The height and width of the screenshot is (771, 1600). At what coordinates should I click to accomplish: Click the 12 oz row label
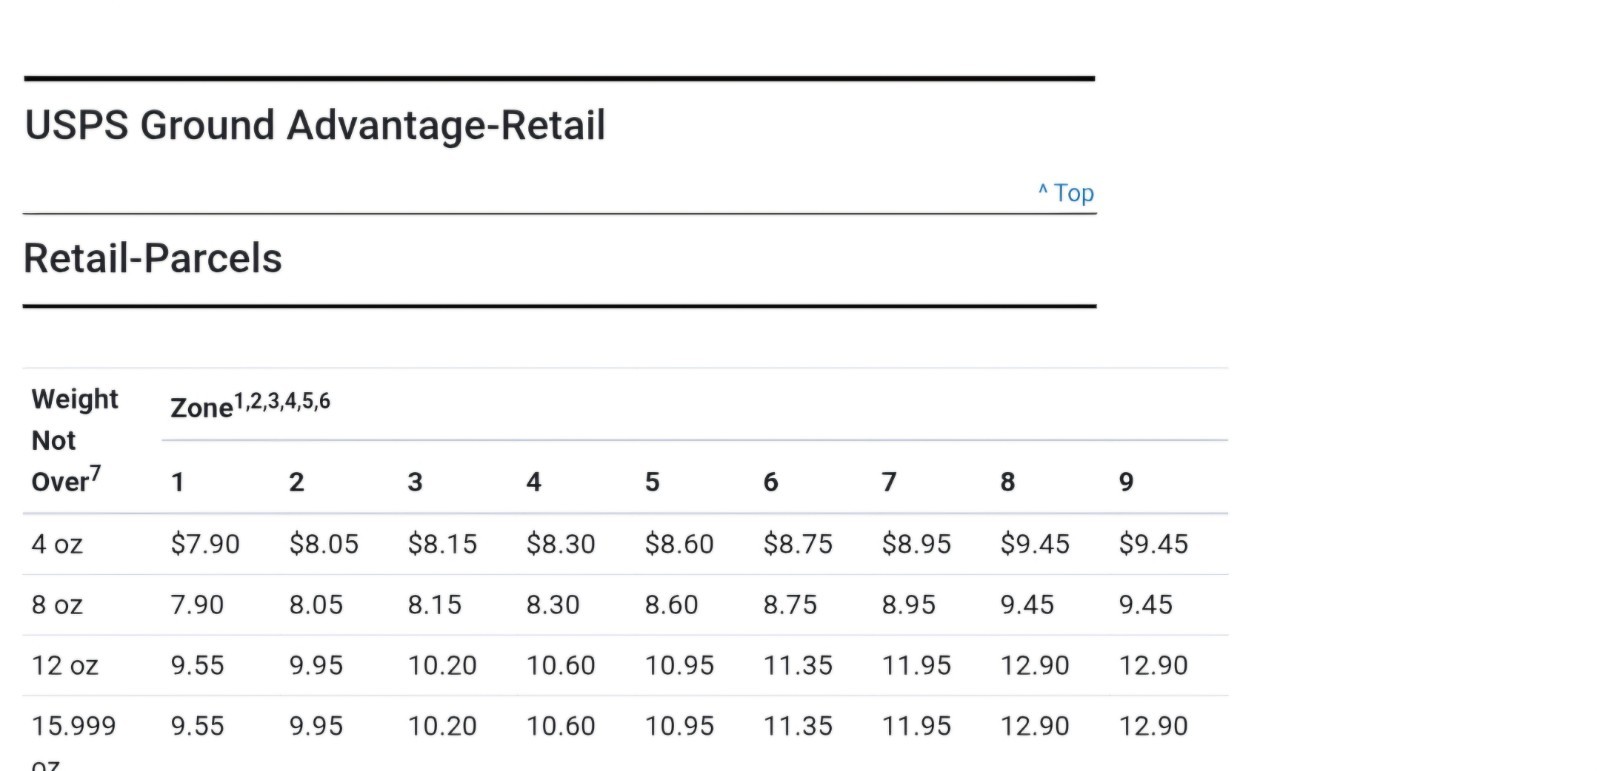coord(65,666)
